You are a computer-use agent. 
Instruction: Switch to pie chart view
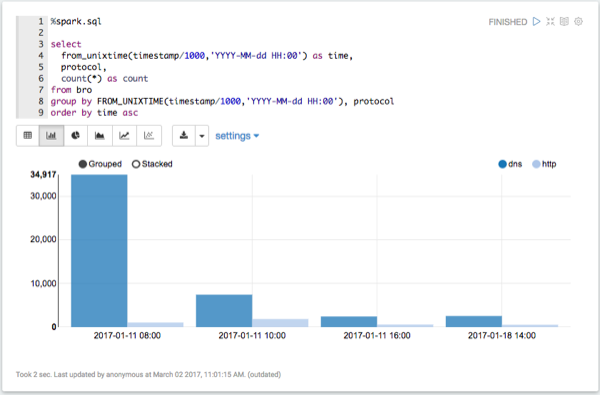tap(75, 135)
